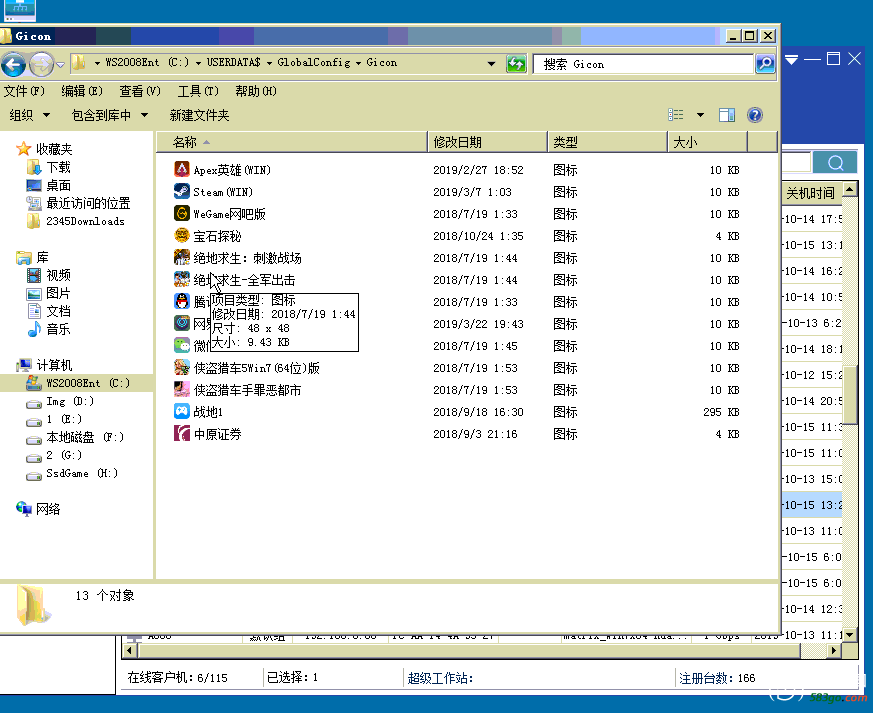Click the Forward navigation arrow button
The image size is (873, 713).
(41, 64)
